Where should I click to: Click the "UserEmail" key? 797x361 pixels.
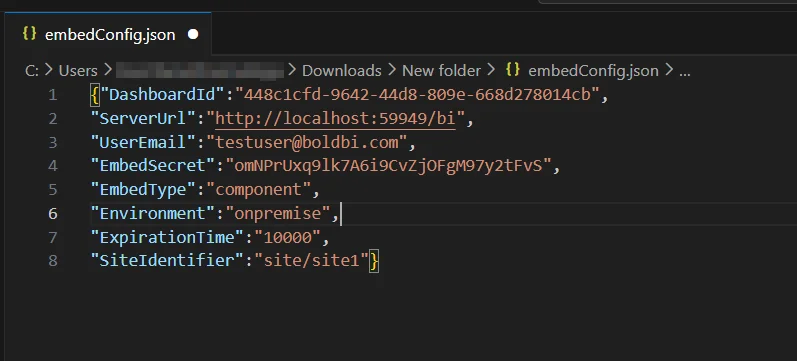click(143, 142)
